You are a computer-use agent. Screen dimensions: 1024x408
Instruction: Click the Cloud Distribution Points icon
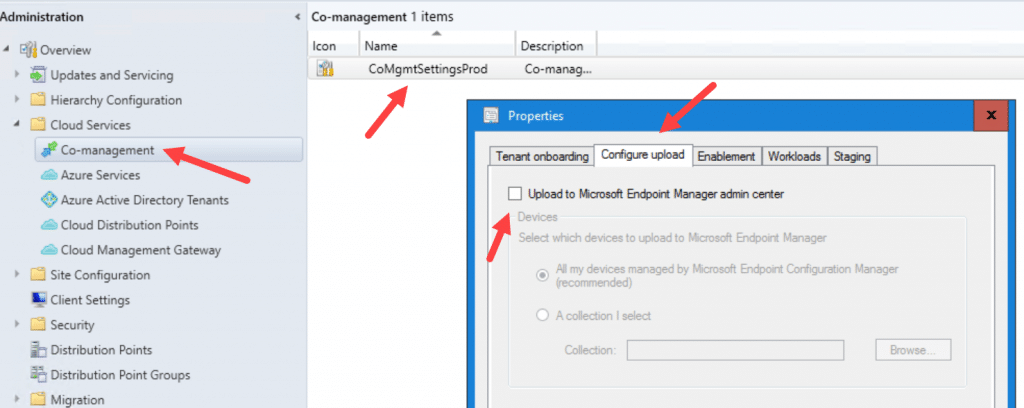click(x=49, y=225)
